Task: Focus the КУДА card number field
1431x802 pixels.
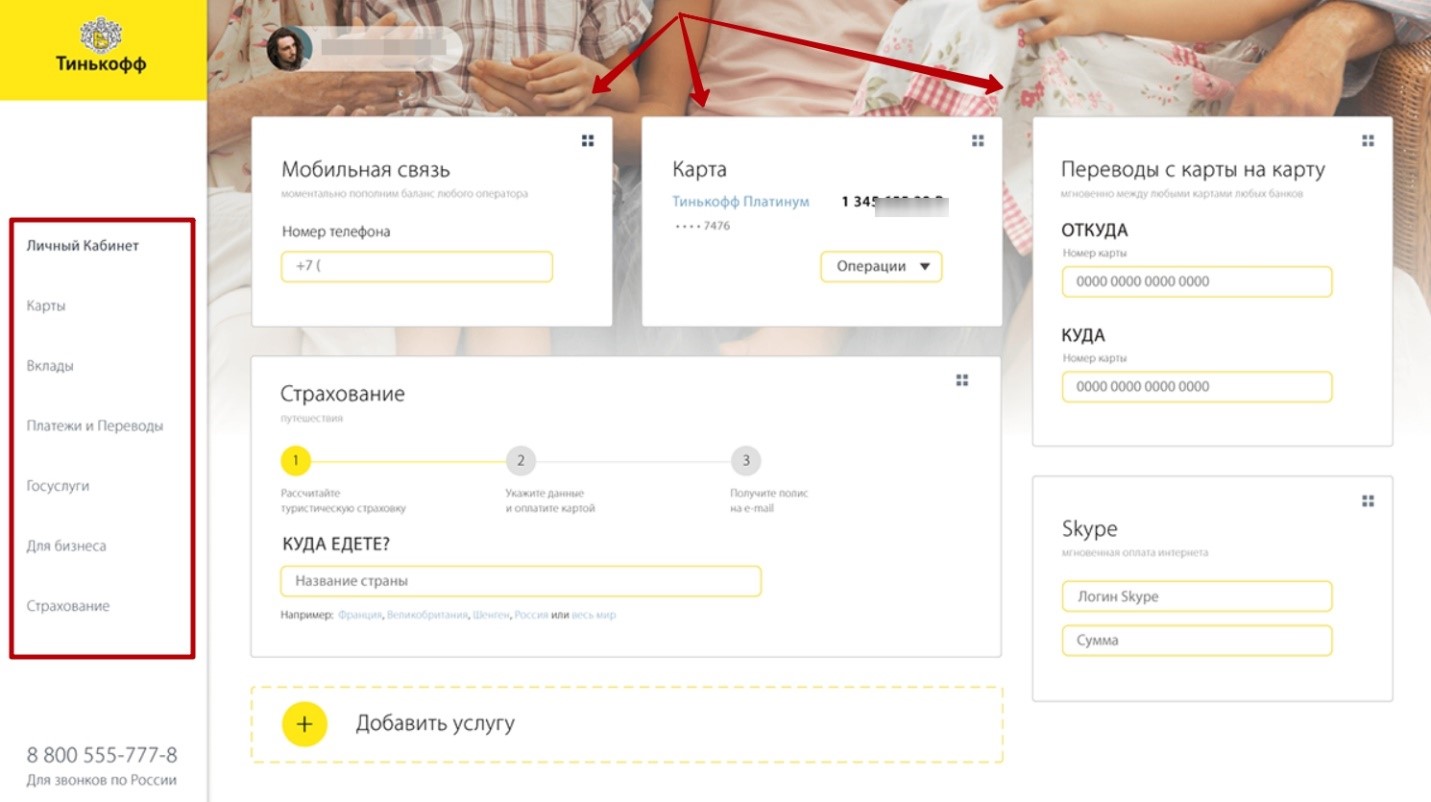Action: coord(1197,387)
